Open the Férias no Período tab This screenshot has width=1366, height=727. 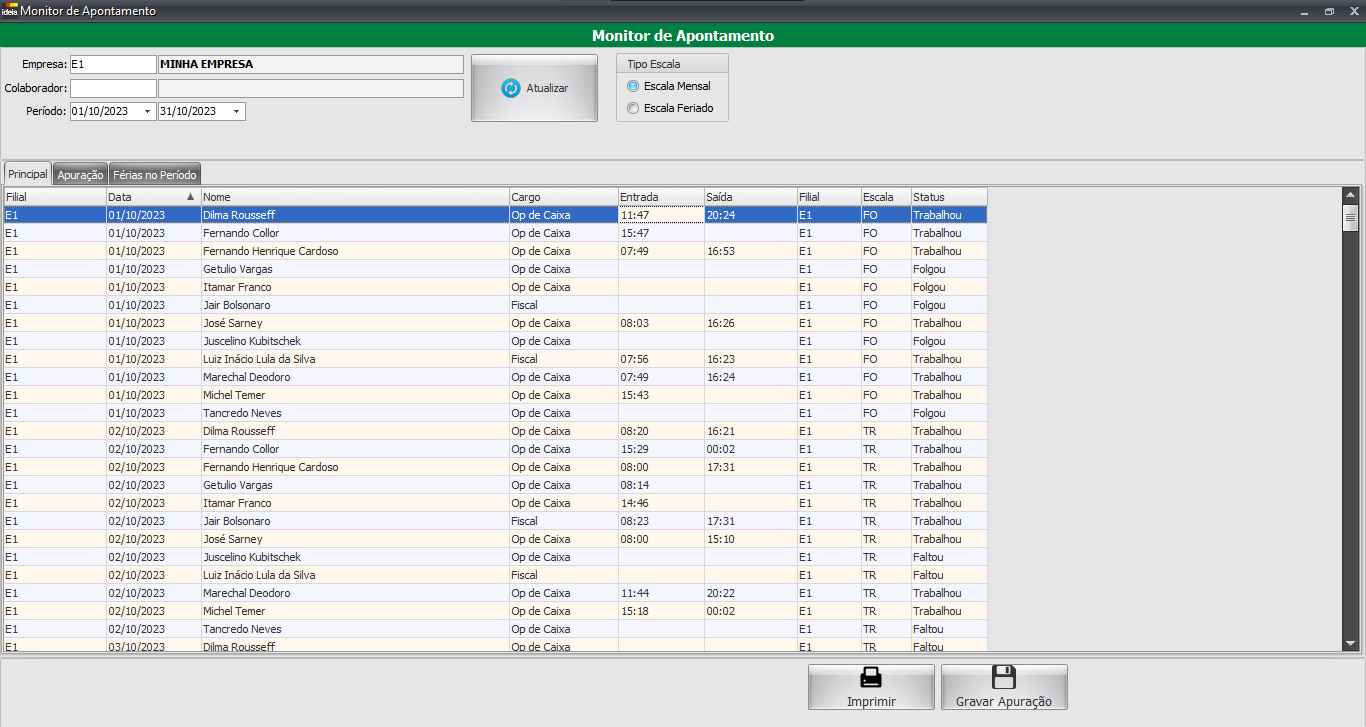pyautogui.click(x=155, y=175)
